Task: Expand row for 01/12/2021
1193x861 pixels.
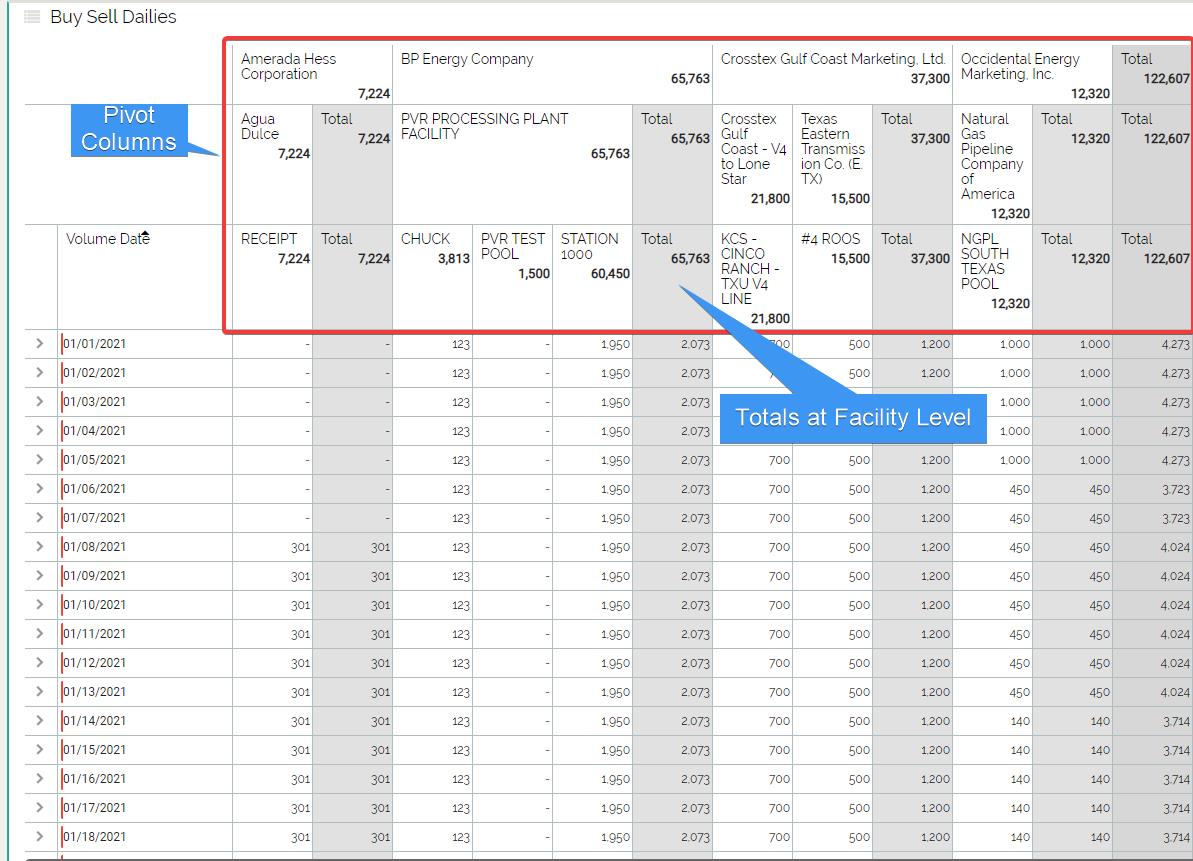Action: pos(40,663)
